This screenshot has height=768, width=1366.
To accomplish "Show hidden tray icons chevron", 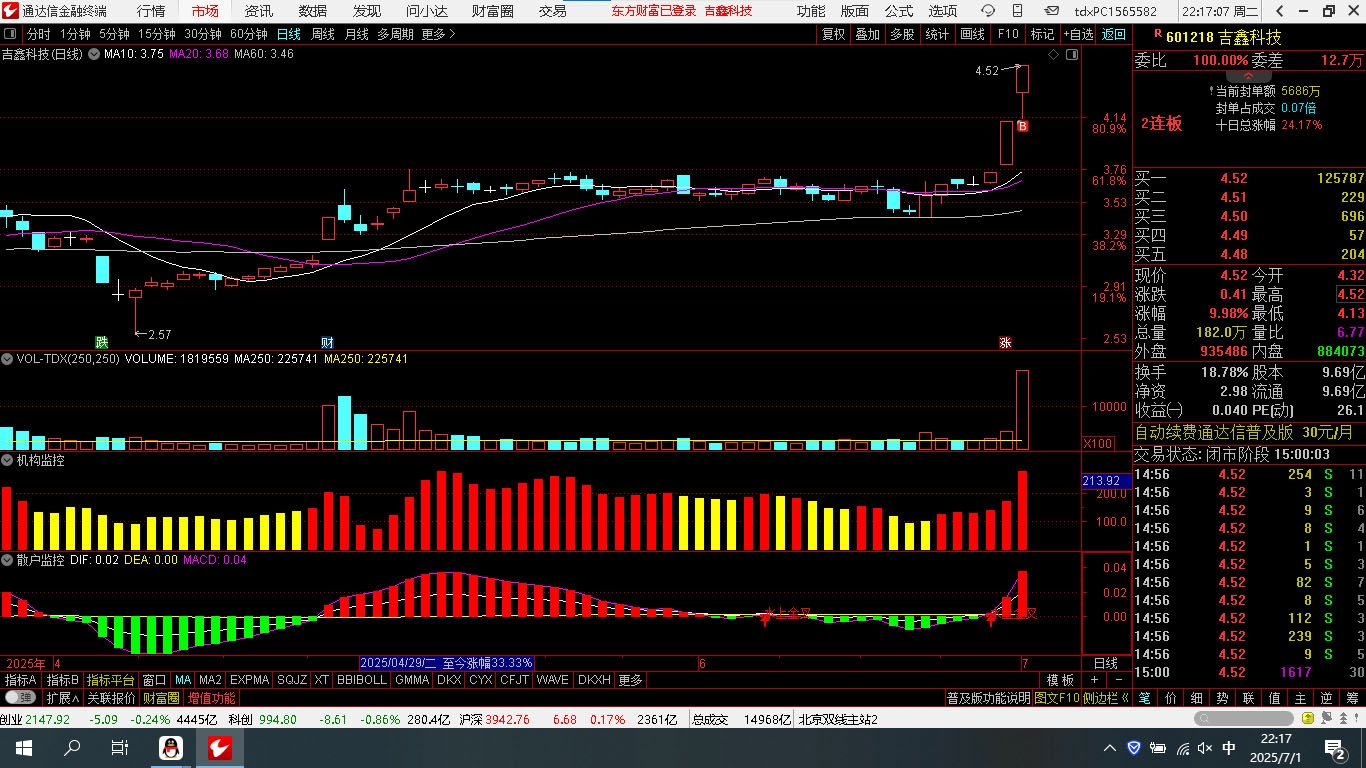I will (1110, 748).
